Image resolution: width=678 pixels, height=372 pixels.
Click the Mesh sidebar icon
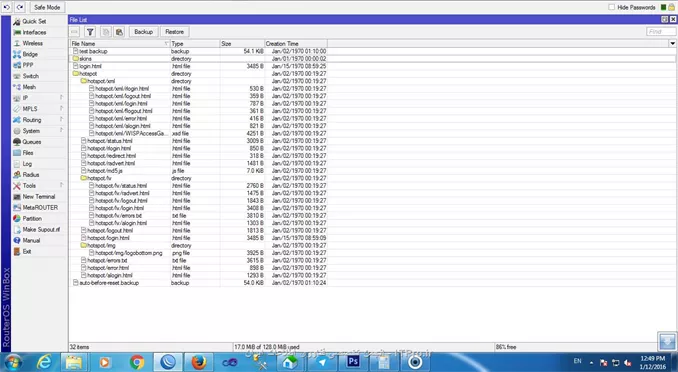click(17, 87)
